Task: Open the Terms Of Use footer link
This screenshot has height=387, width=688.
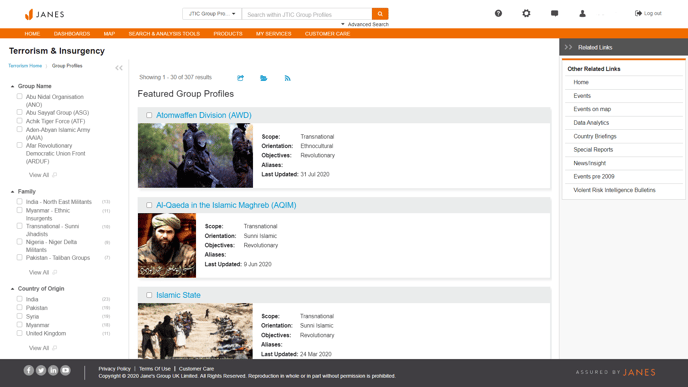Action: [154, 369]
